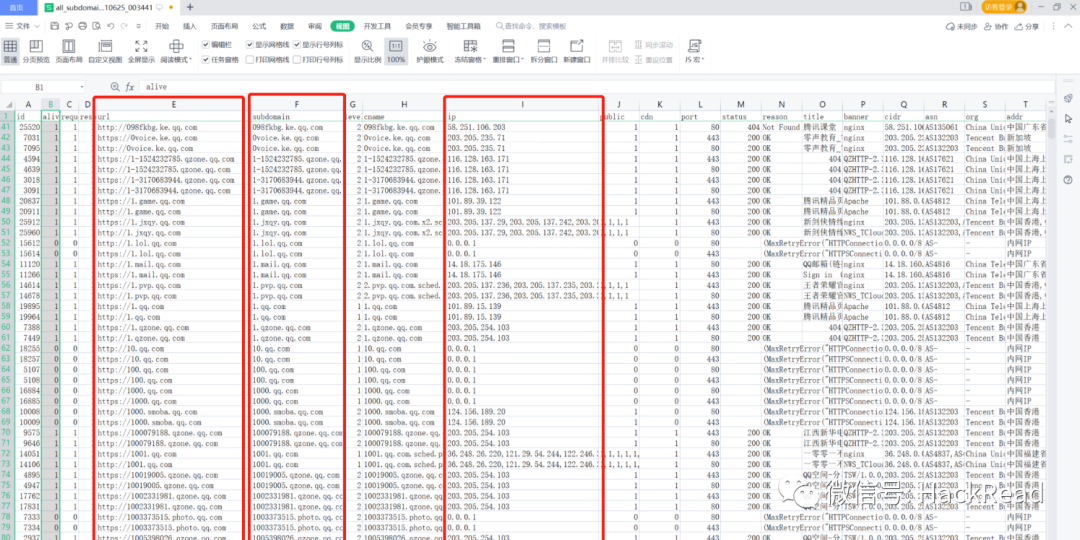Undo the last action
The height and width of the screenshot is (540, 1080).
tap(110, 26)
